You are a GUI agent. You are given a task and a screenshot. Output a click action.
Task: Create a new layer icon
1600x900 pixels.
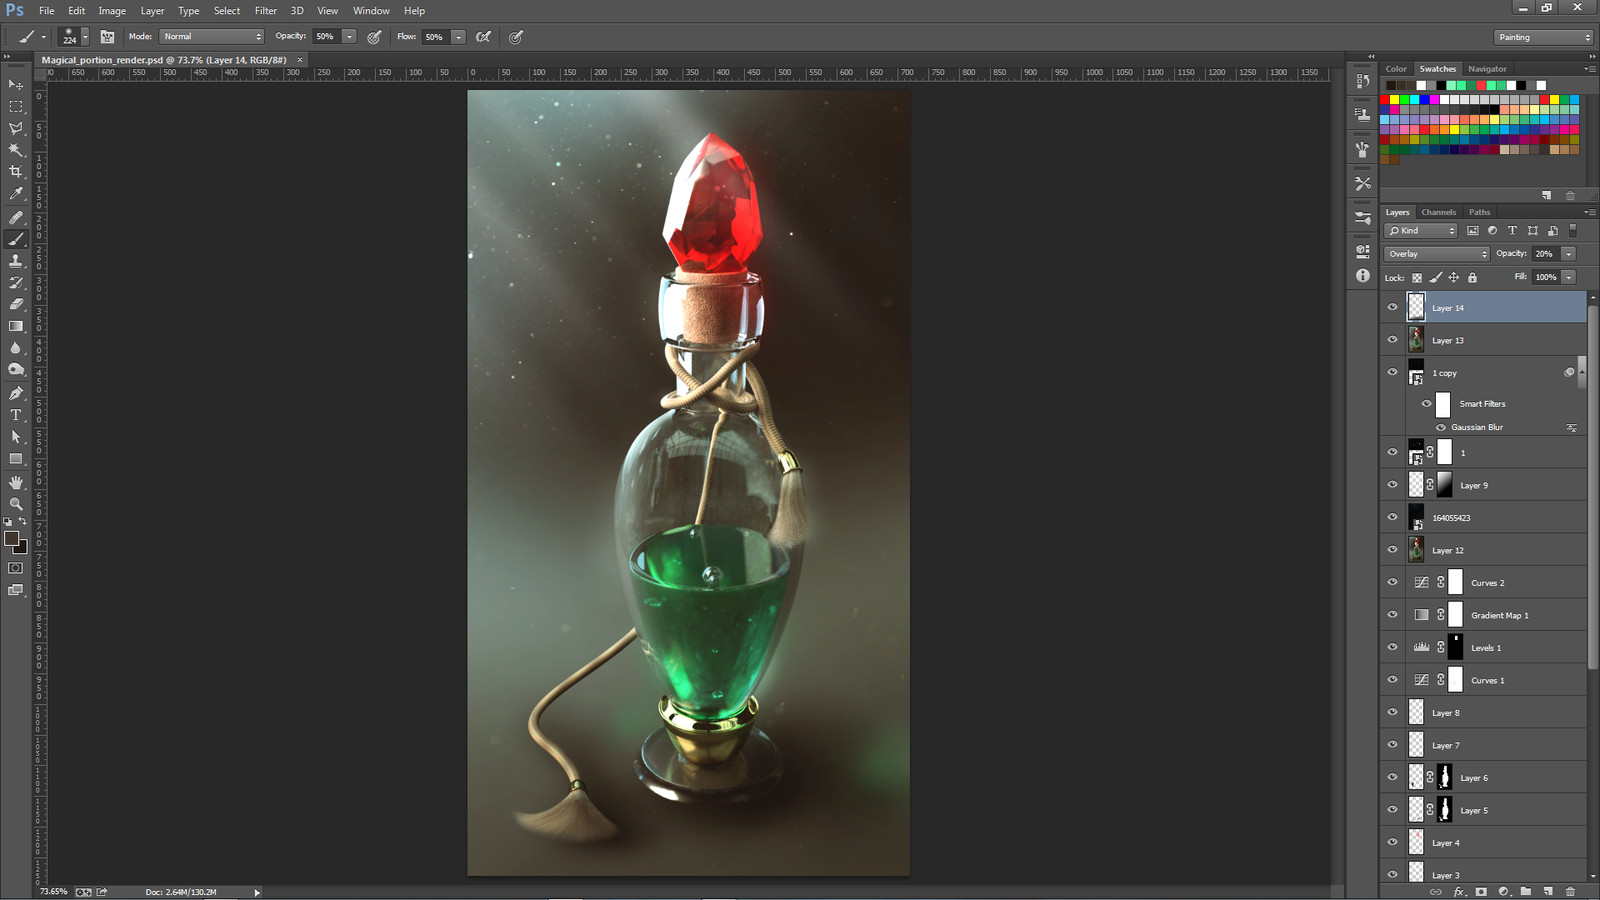click(1548, 891)
